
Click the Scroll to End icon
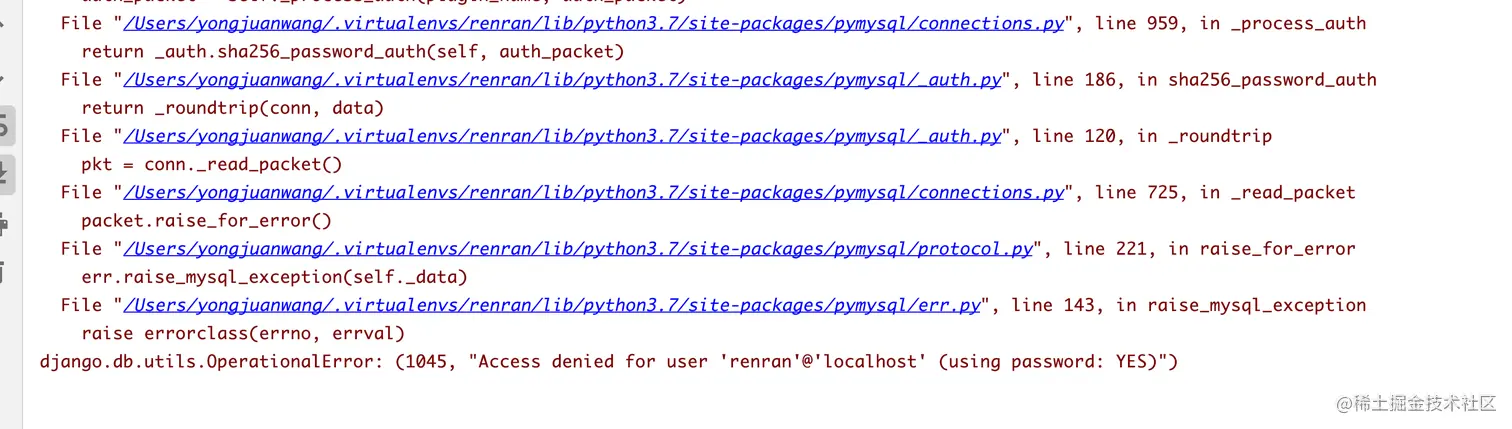tap(4, 175)
